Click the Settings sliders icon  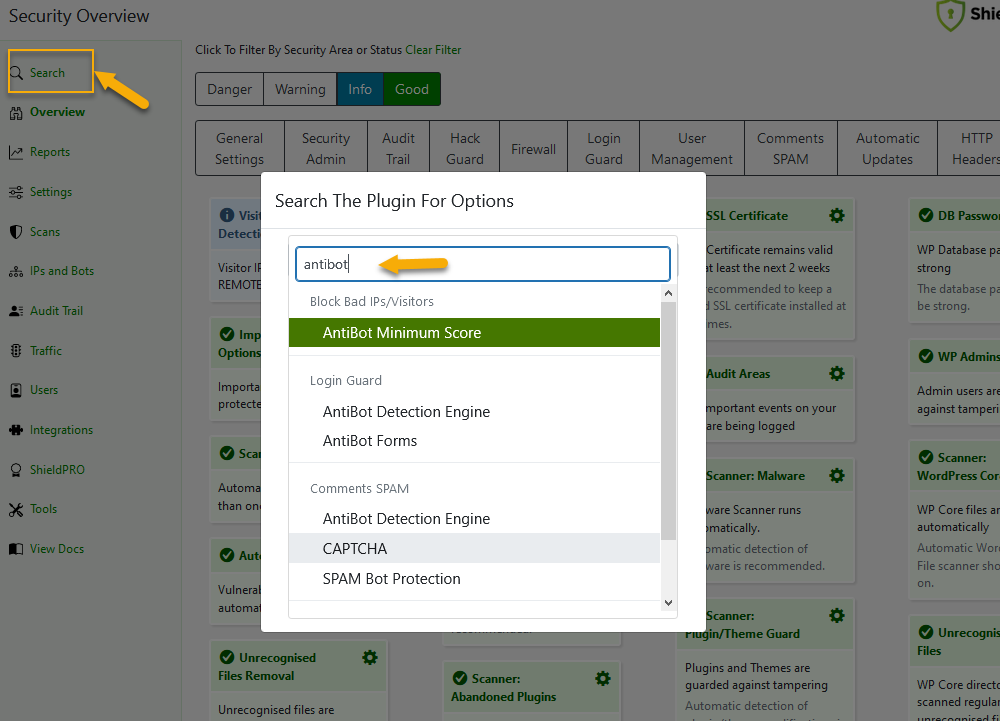point(16,192)
